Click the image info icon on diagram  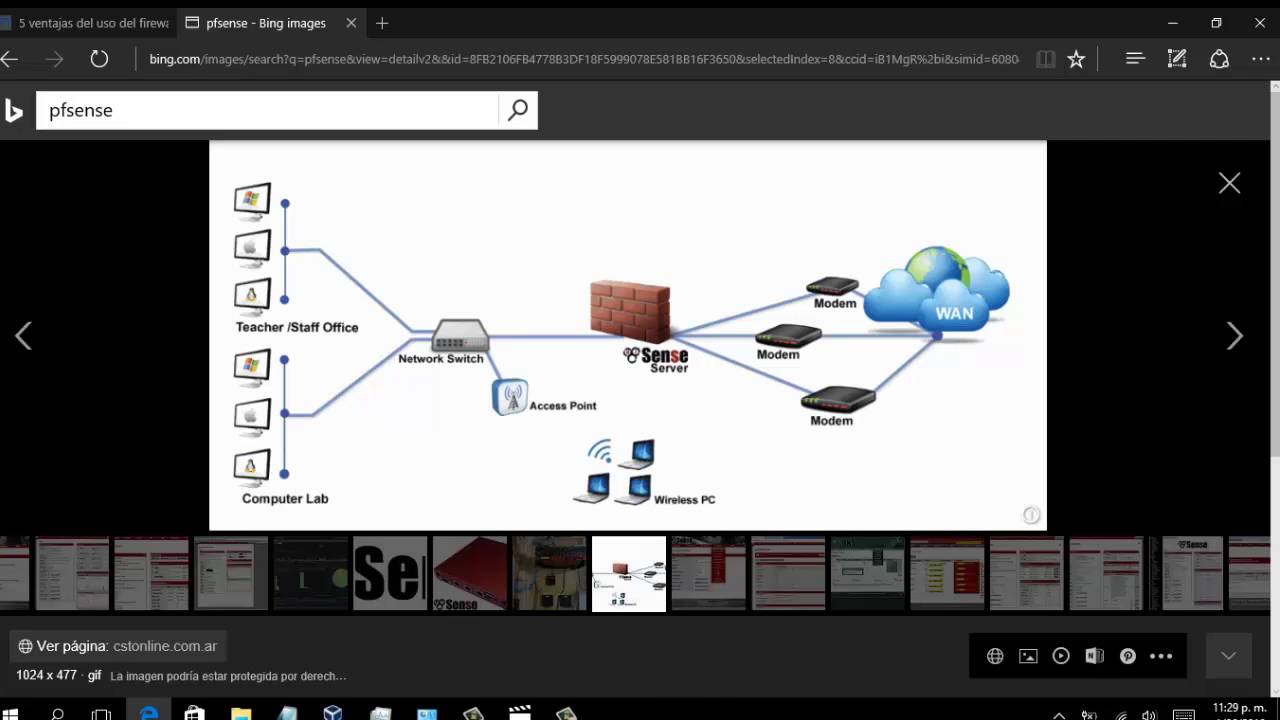pyautogui.click(x=1031, y=515)
